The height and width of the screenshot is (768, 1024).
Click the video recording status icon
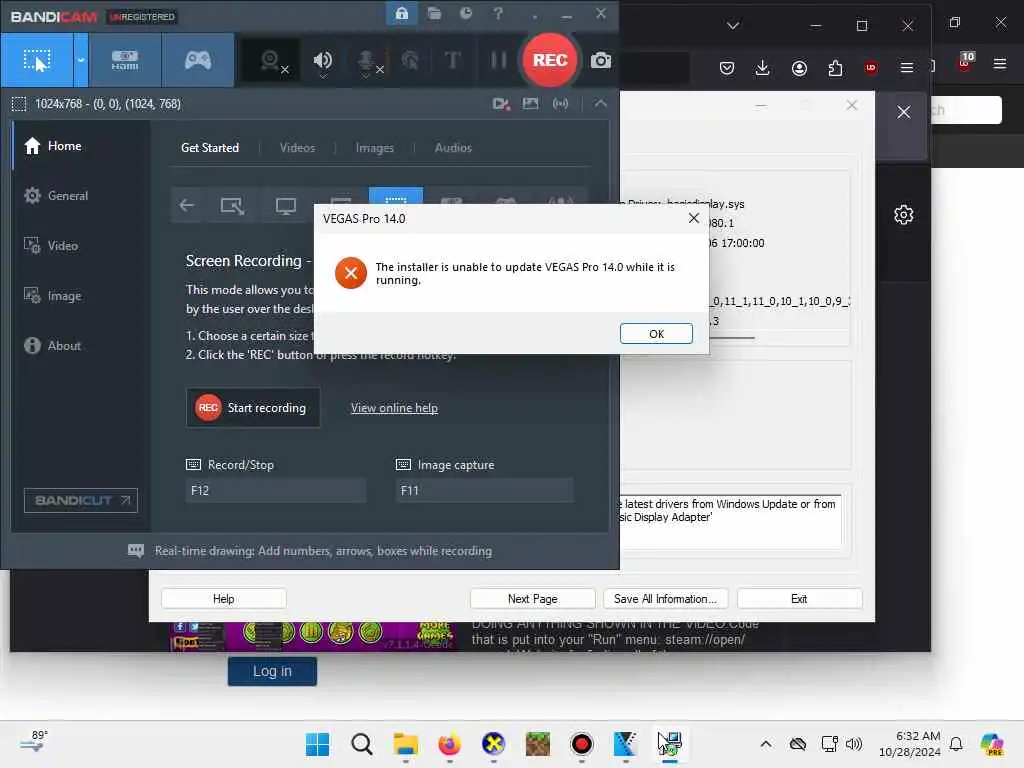(x=501, y=103)
